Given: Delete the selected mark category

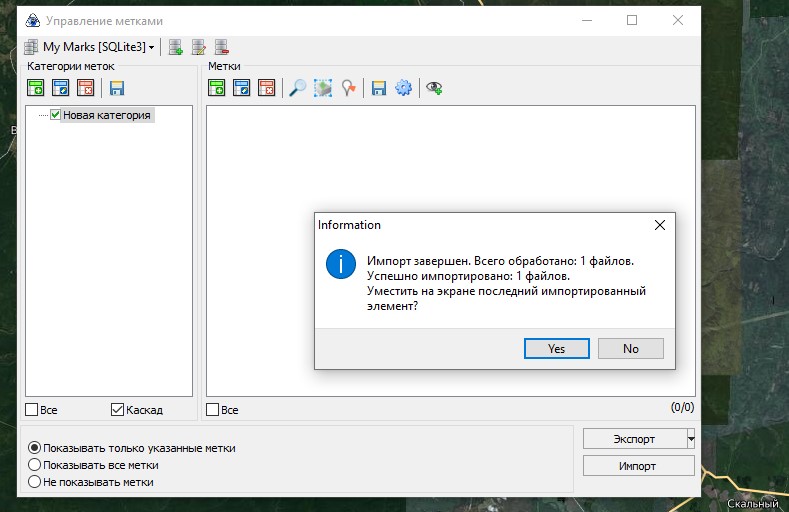Looking at the screenshot, I should [86, 88].
